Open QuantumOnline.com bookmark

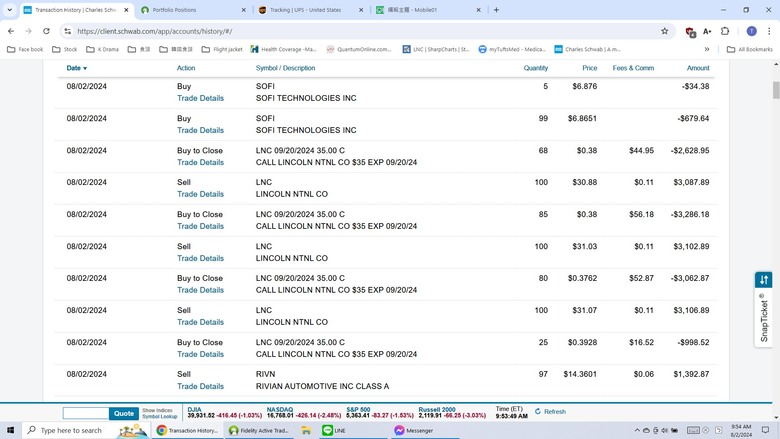[359, 49]
